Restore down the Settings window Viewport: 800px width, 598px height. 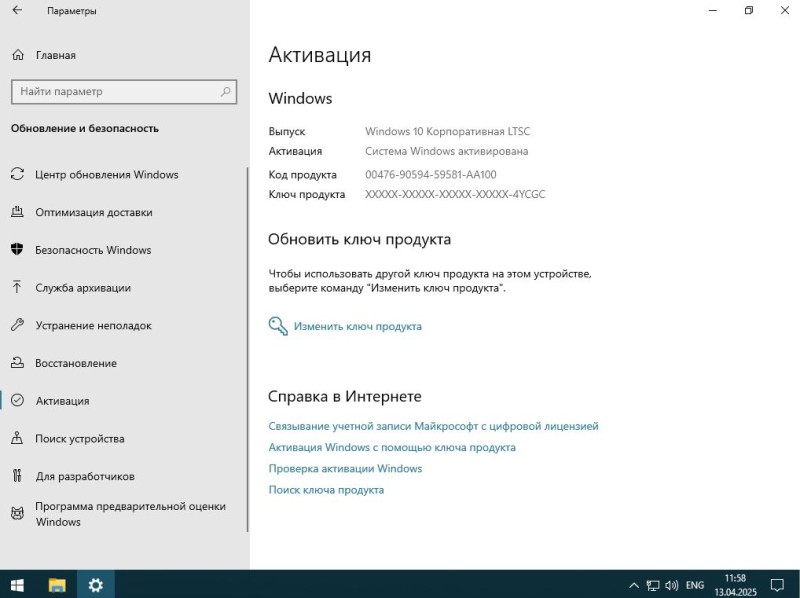pos(748,10)
